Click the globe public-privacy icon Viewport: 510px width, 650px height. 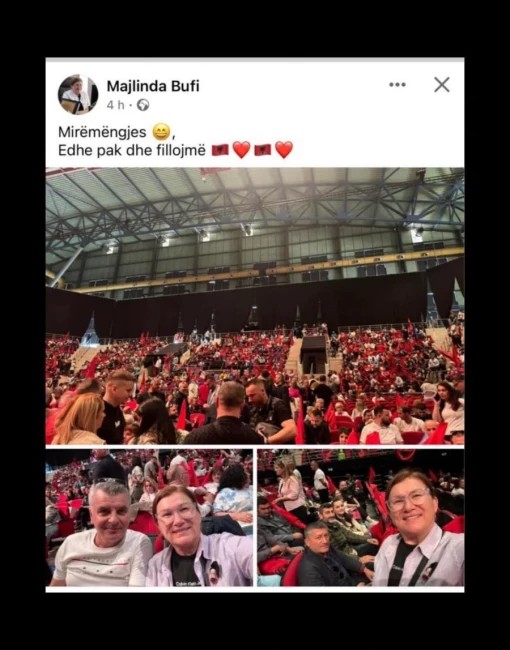[143, 105]
